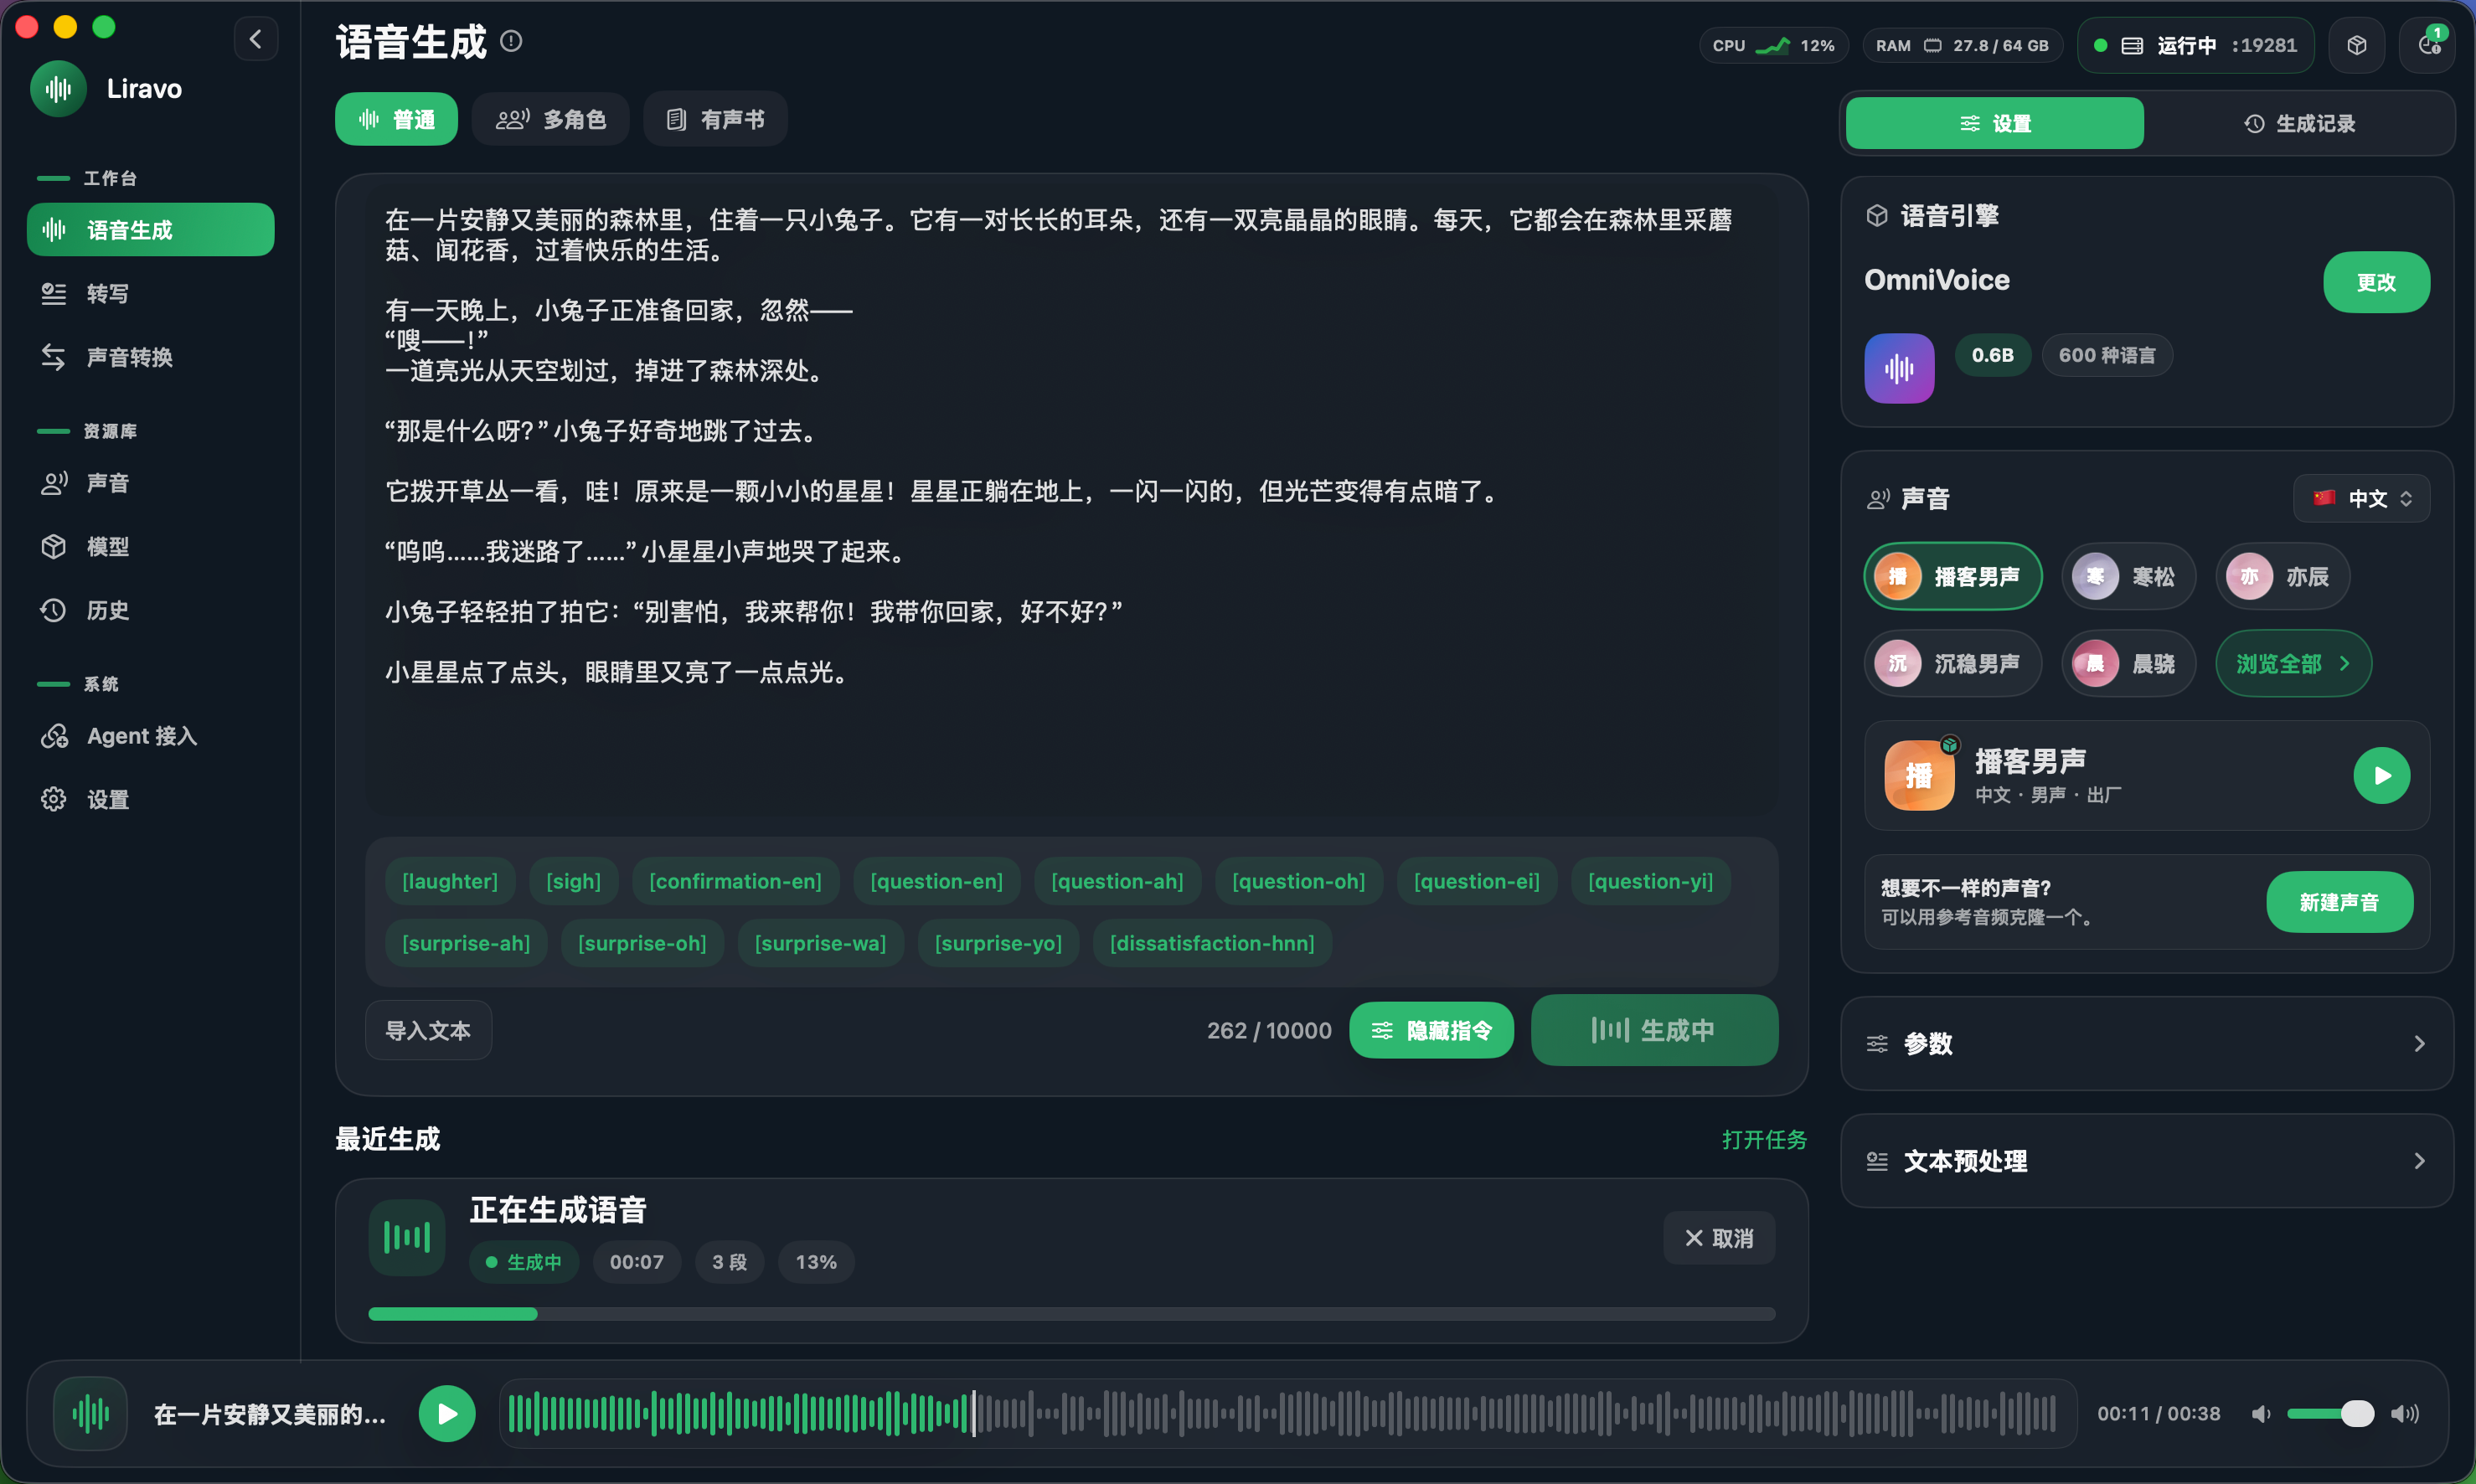Insert the [sigh] tag

573,881
